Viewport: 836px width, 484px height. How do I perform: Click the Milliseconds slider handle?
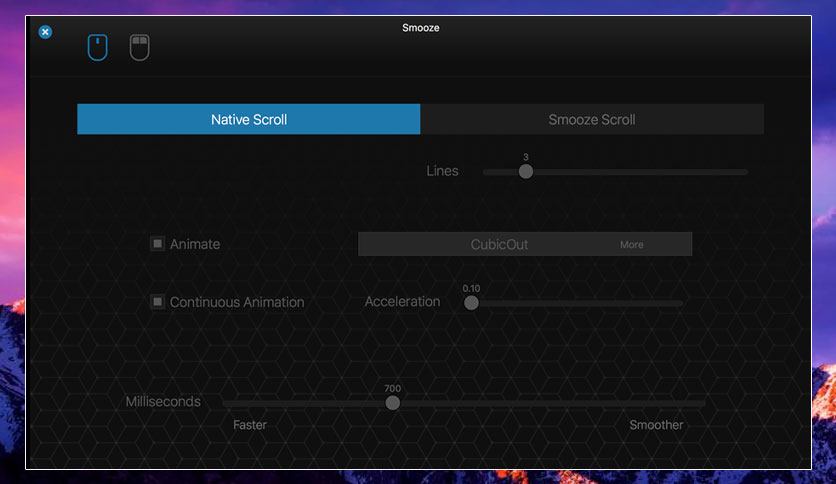[x=392, y=403]
